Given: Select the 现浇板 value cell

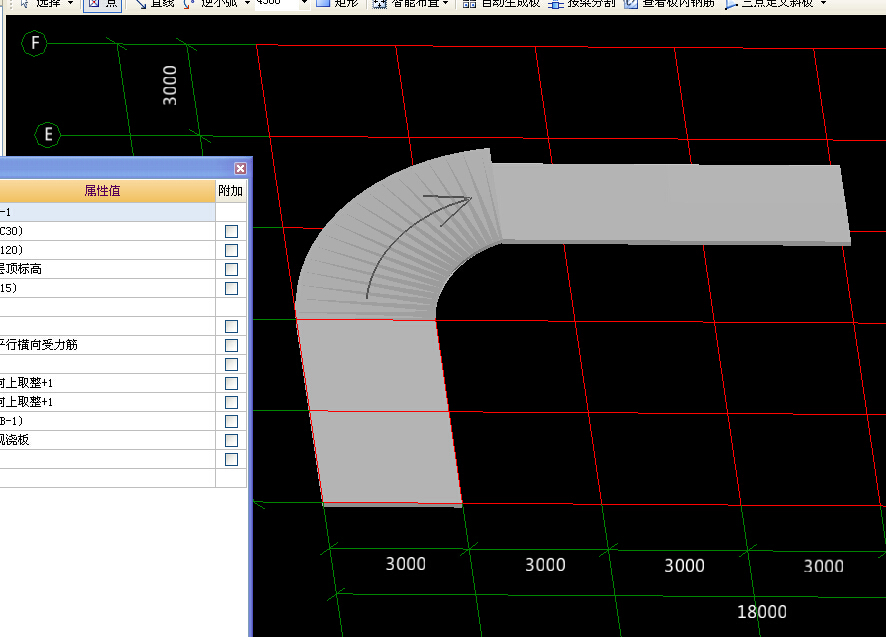Looking at the screenshot, I should tap(107, 440).
